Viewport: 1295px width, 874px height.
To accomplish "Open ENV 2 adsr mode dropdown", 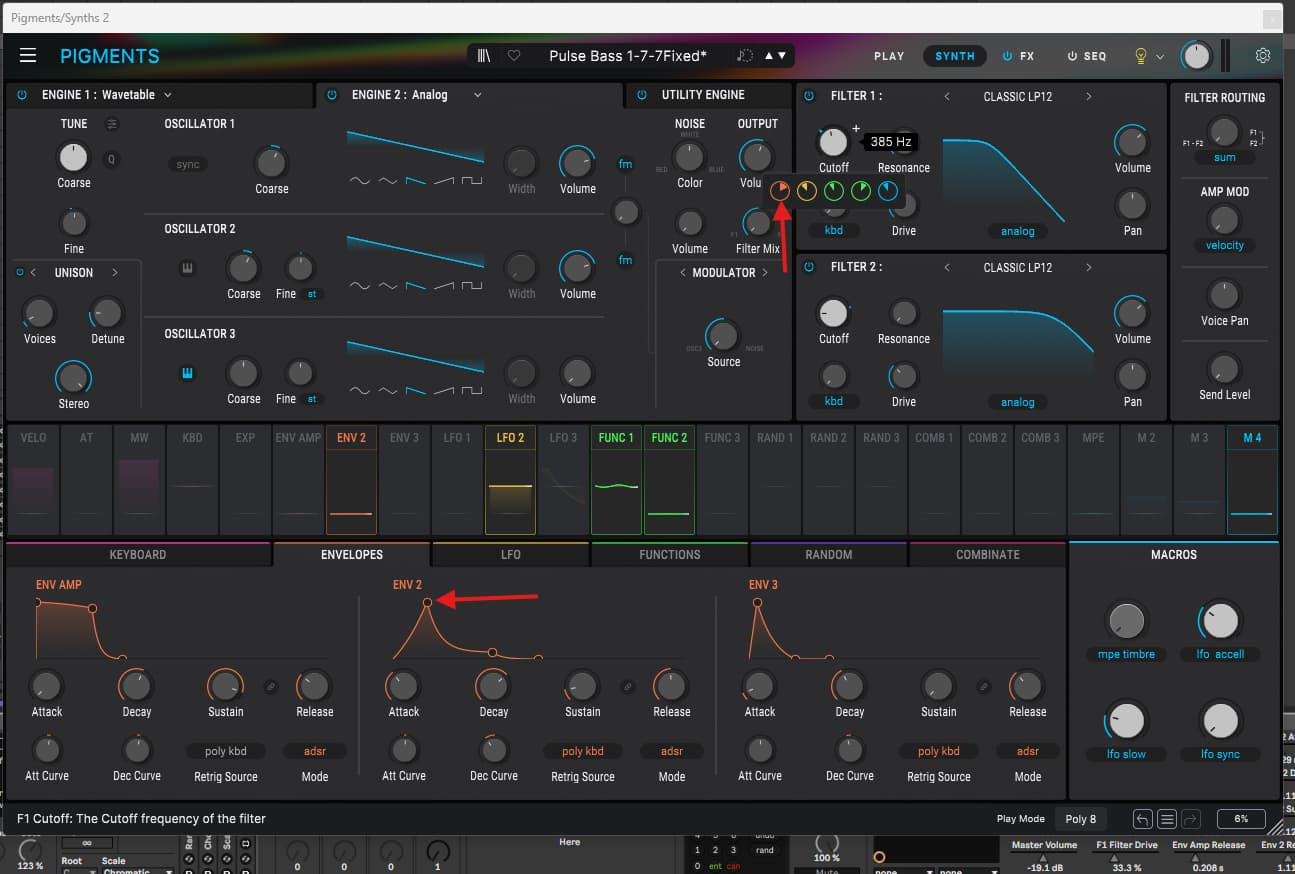I will pos(672,751).
